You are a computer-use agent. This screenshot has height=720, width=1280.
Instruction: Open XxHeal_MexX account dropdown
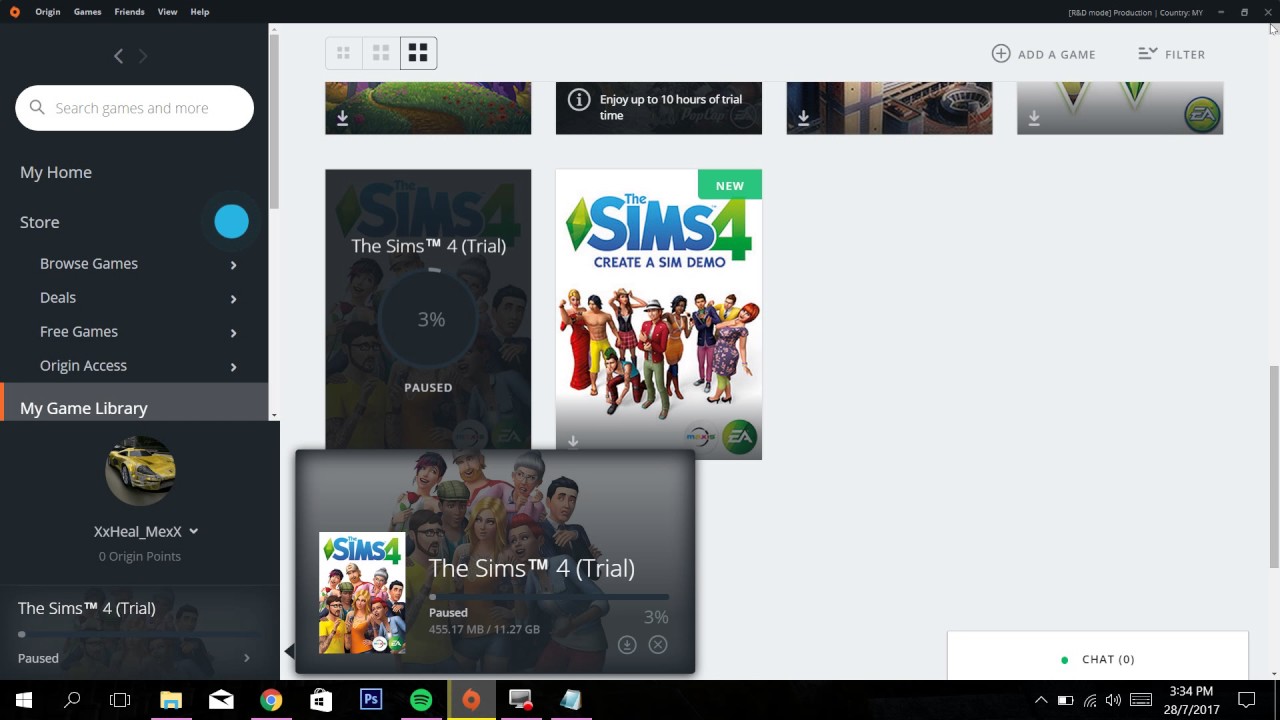tap(146, 531)
